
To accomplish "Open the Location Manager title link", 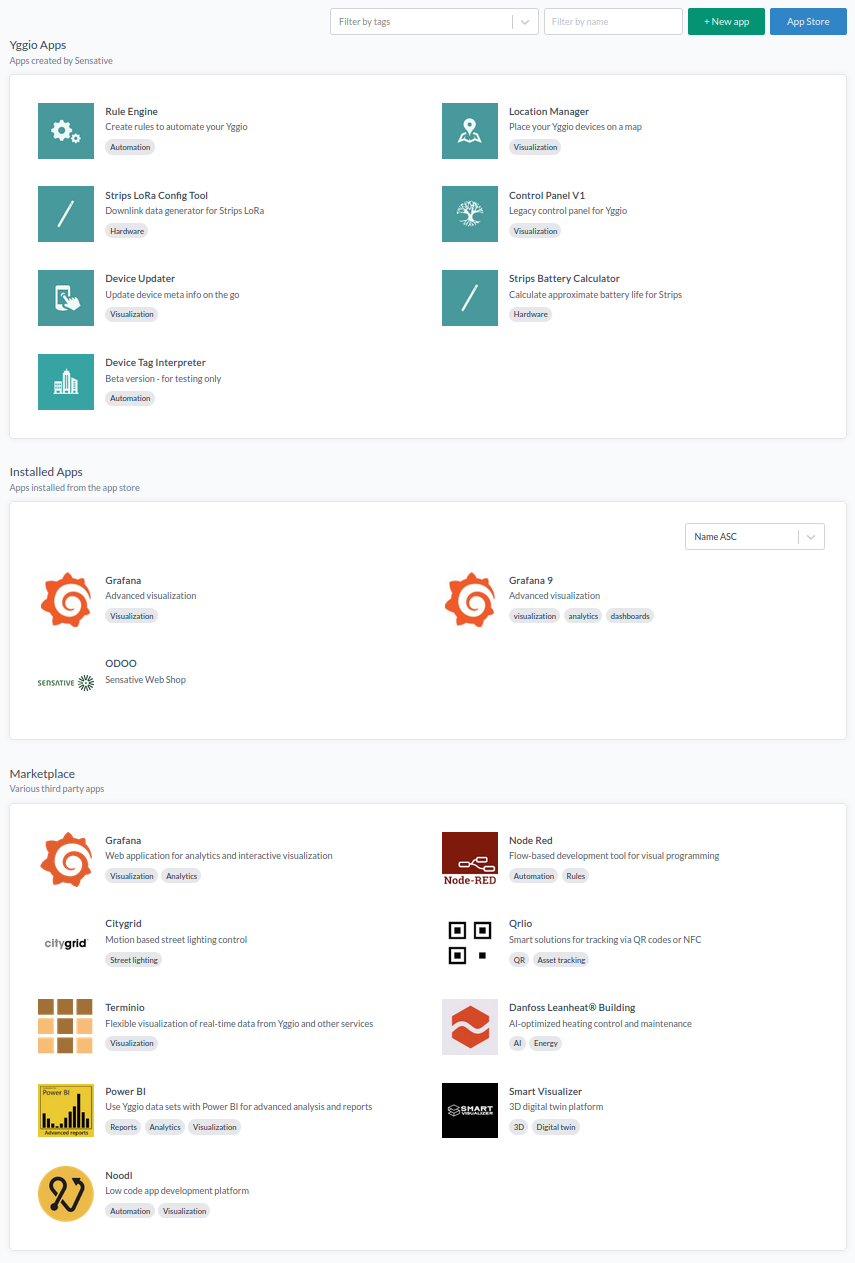I will click(x=549, y=112).
